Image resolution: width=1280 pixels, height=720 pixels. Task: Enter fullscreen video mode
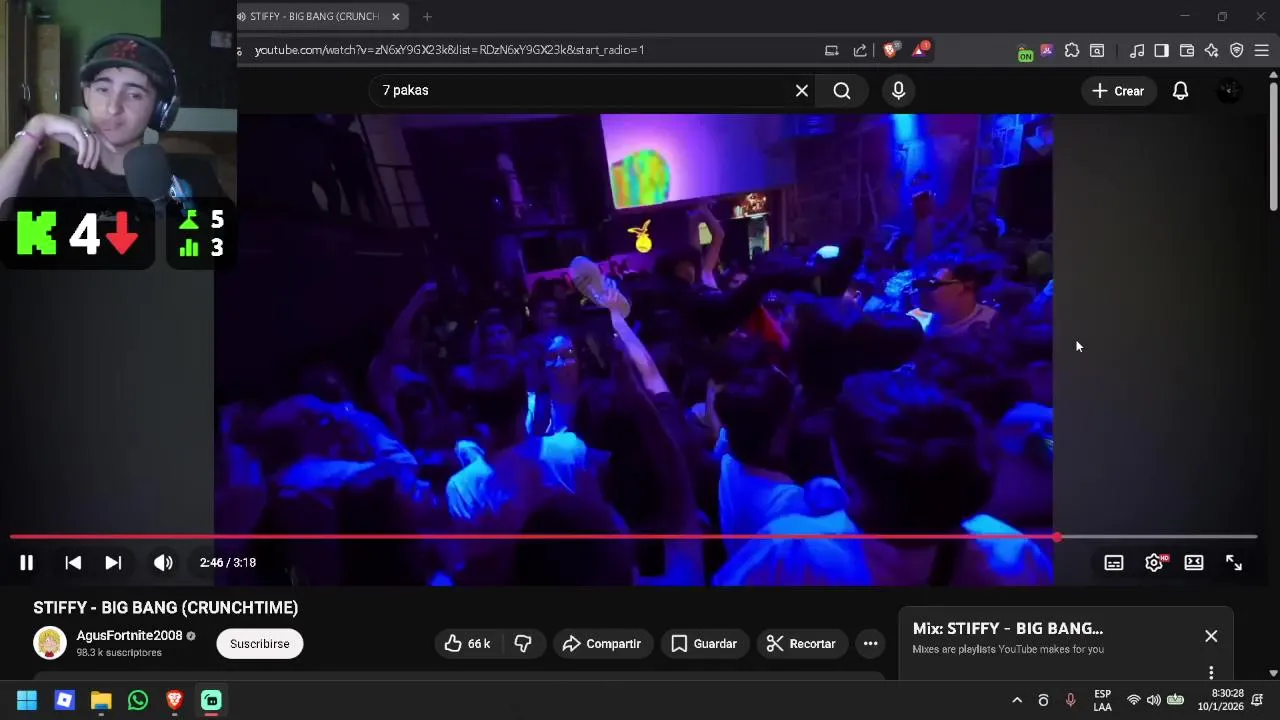pos(1234,563)
